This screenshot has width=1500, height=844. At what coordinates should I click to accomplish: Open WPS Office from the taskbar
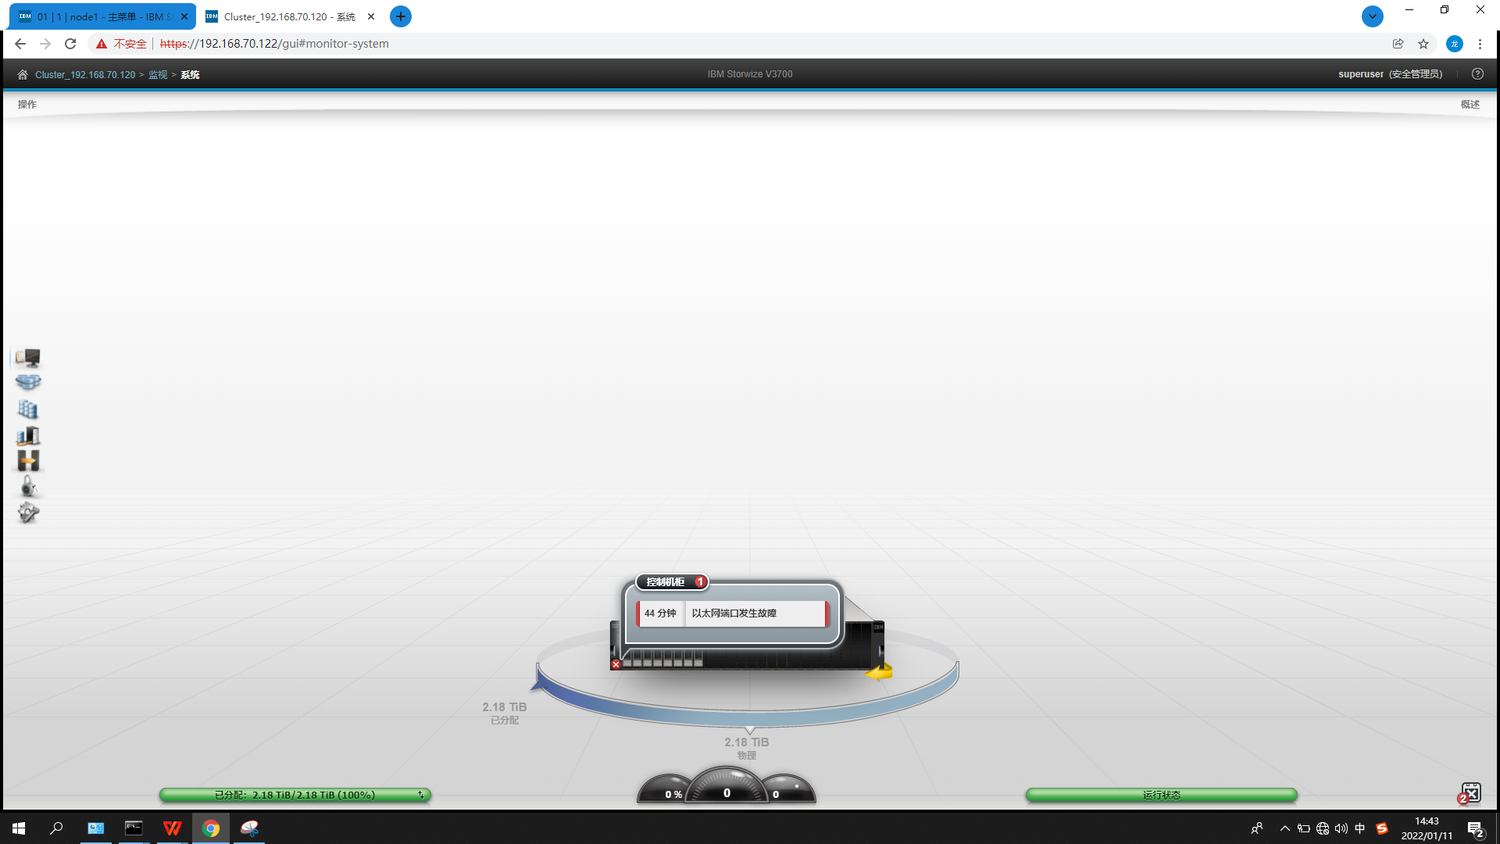pos(172,828)
